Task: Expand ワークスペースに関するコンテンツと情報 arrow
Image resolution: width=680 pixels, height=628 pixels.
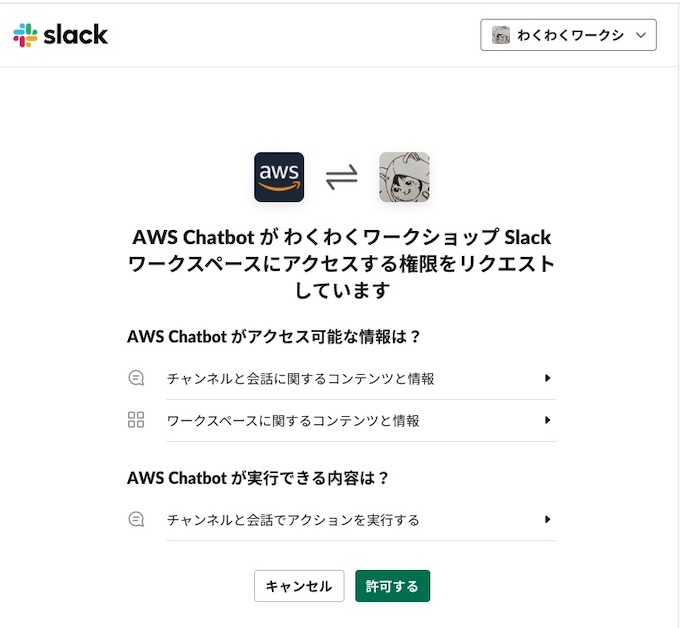Action: click(548, 420)
